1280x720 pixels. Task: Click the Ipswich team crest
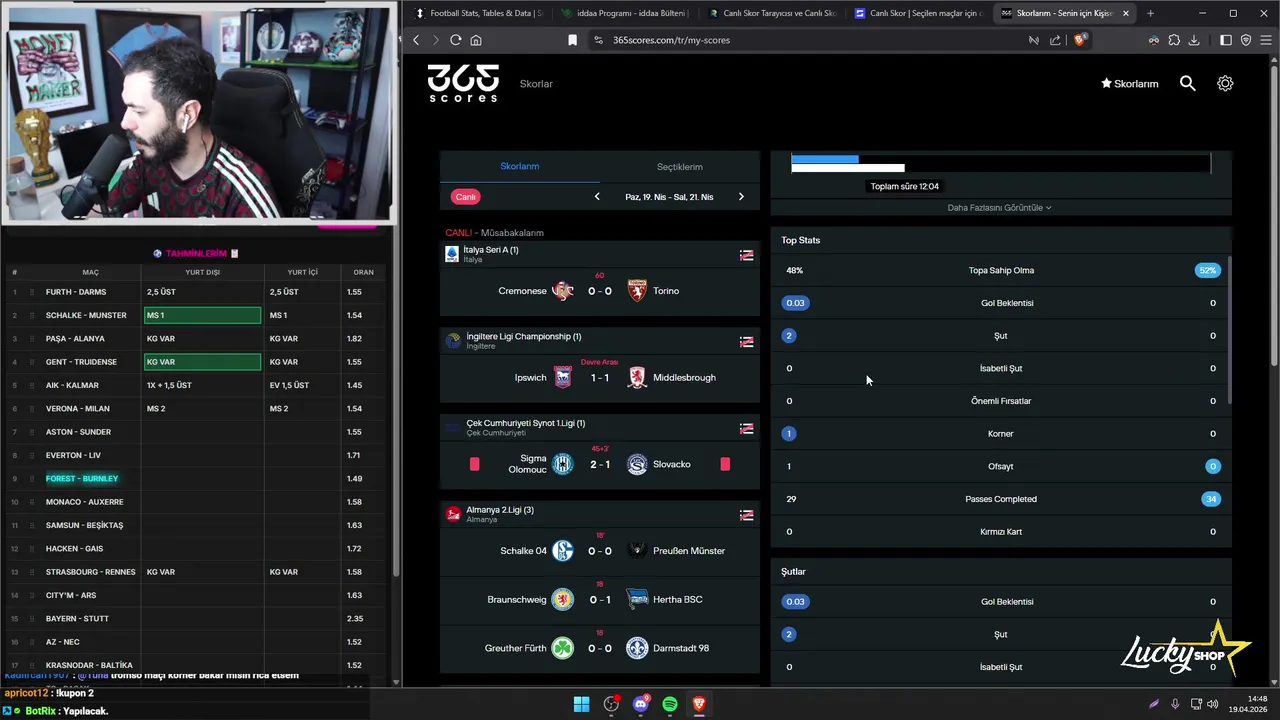[x=563, y=378]
